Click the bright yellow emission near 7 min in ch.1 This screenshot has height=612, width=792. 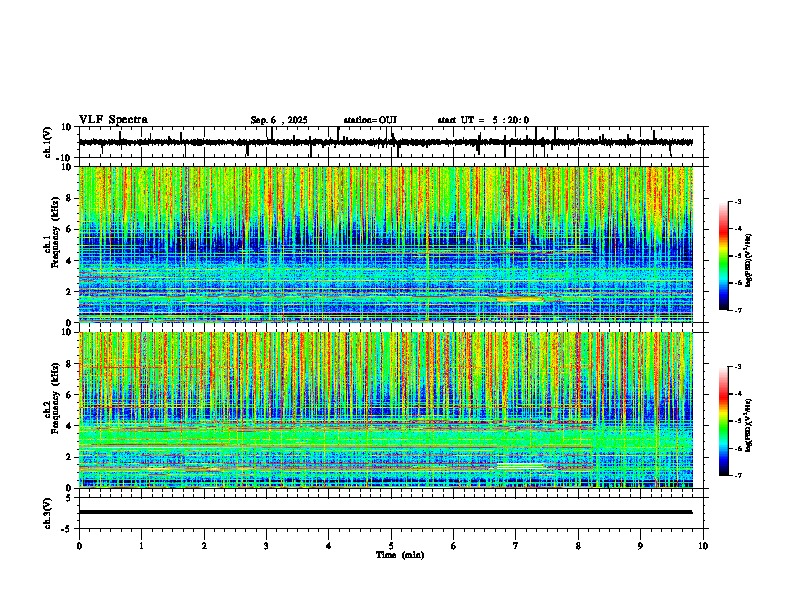520,299
